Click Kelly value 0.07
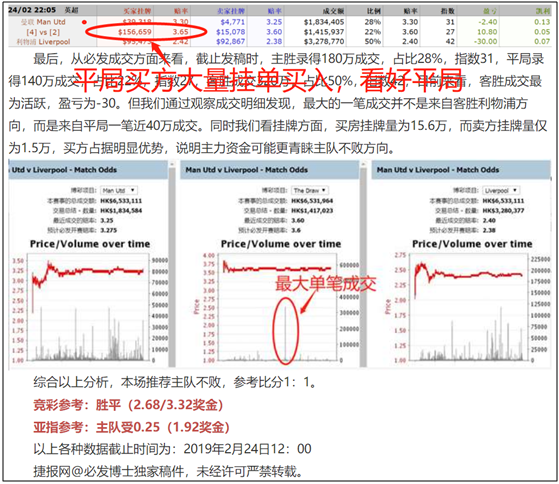Image resolution: width=559 pixels, height=484 pixels. (x=542, y=42)
